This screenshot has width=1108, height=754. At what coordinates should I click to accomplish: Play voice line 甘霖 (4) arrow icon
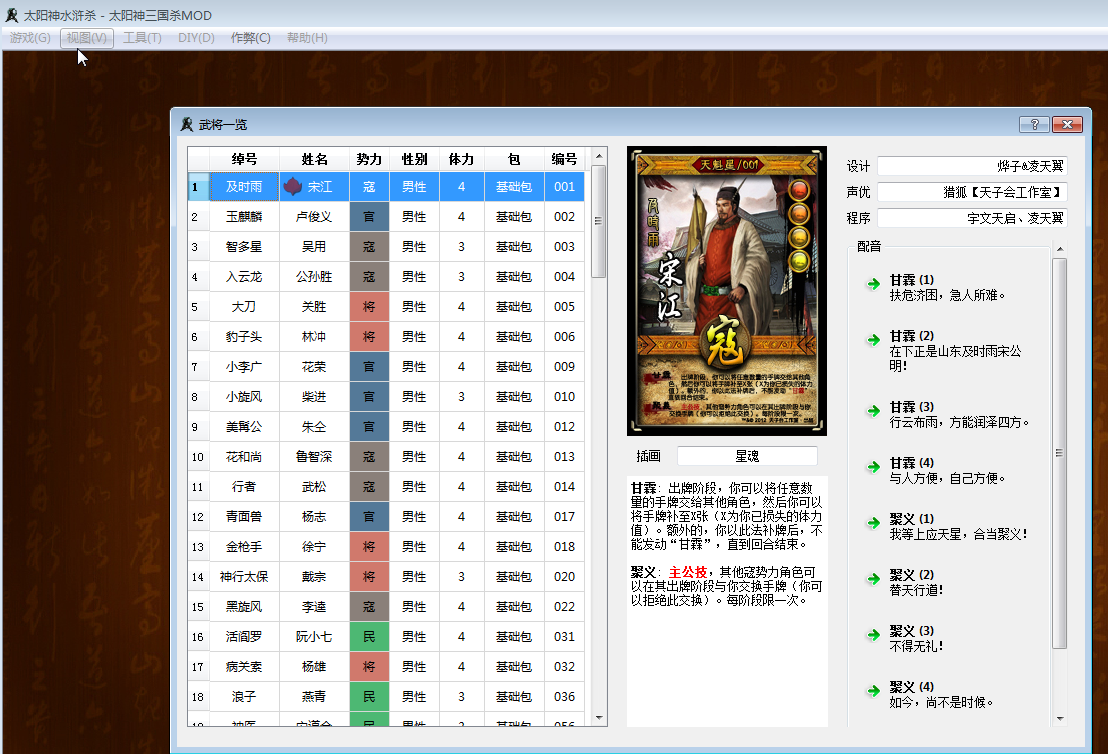click(x=873, y=466)
